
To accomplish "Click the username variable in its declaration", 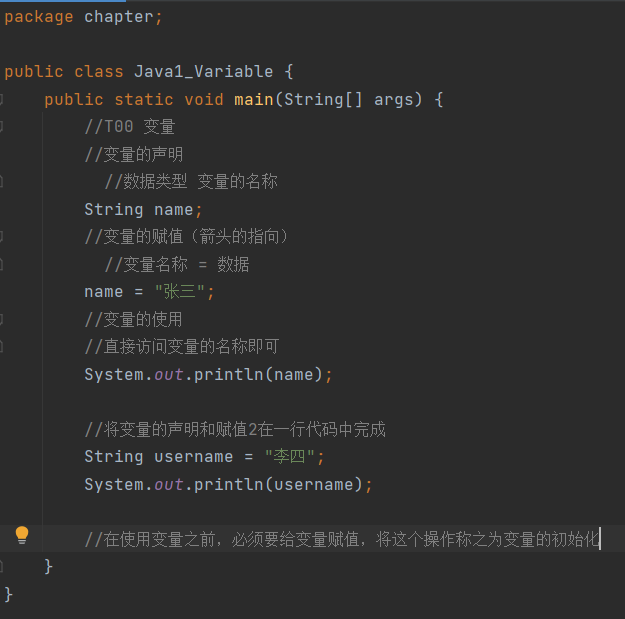I will click(193, 456).
